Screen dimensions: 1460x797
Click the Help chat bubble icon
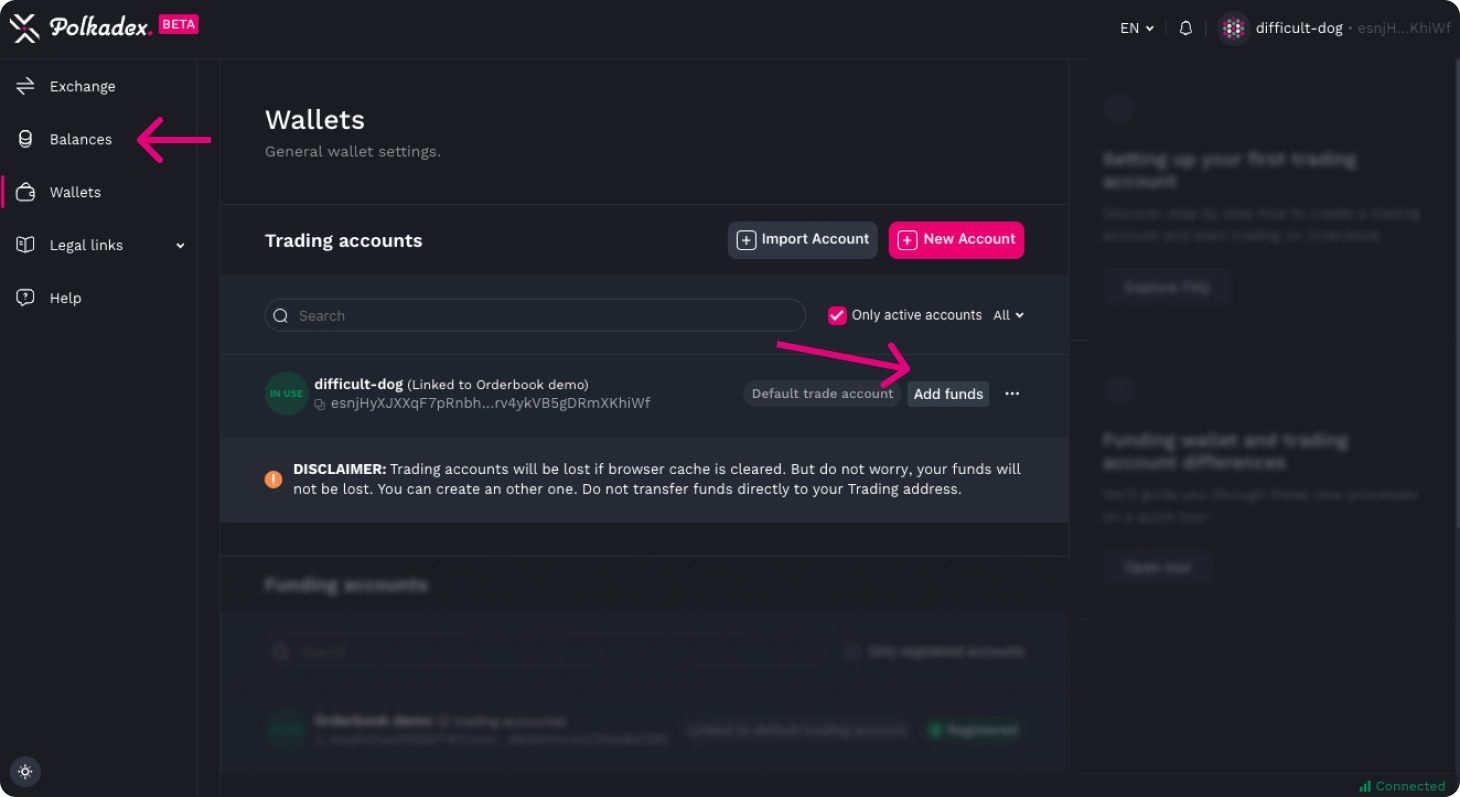pyautogui.click(x=25, y=298)
